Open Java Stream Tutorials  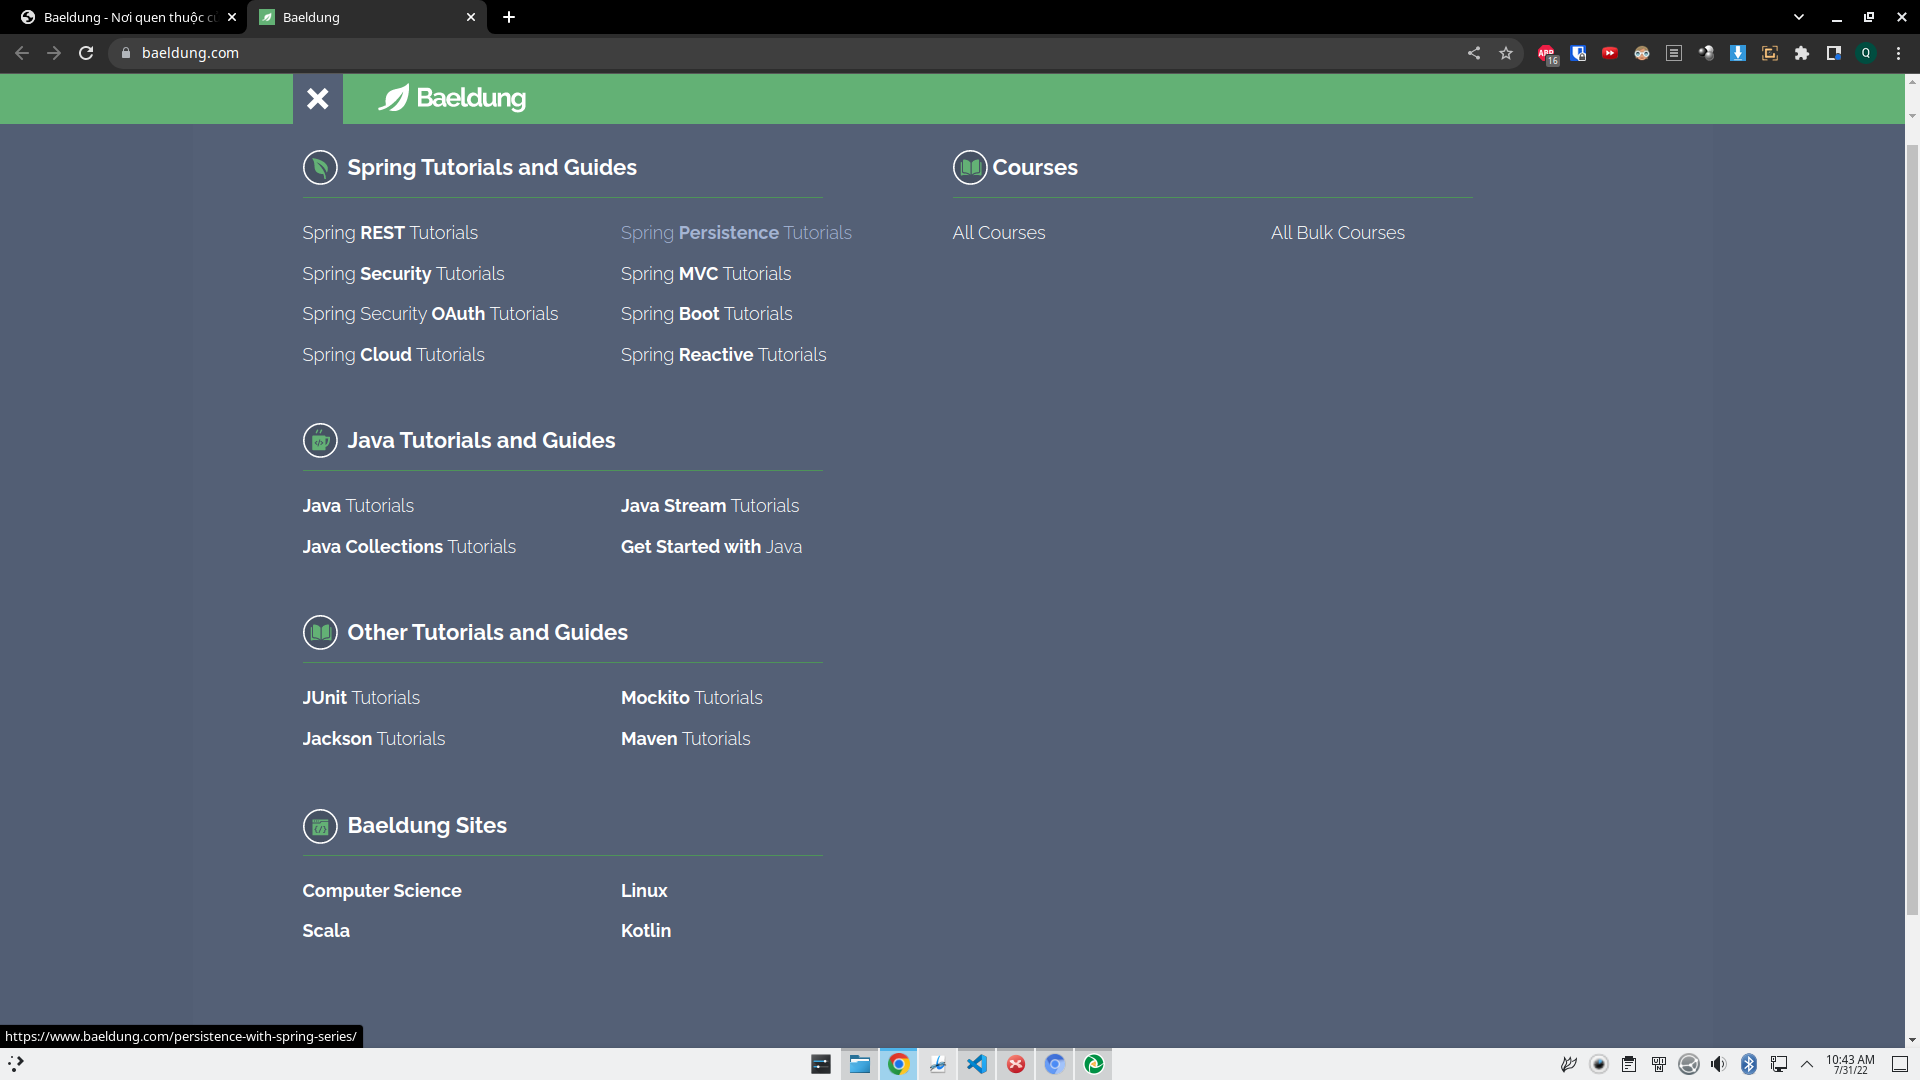pos(710,506)
